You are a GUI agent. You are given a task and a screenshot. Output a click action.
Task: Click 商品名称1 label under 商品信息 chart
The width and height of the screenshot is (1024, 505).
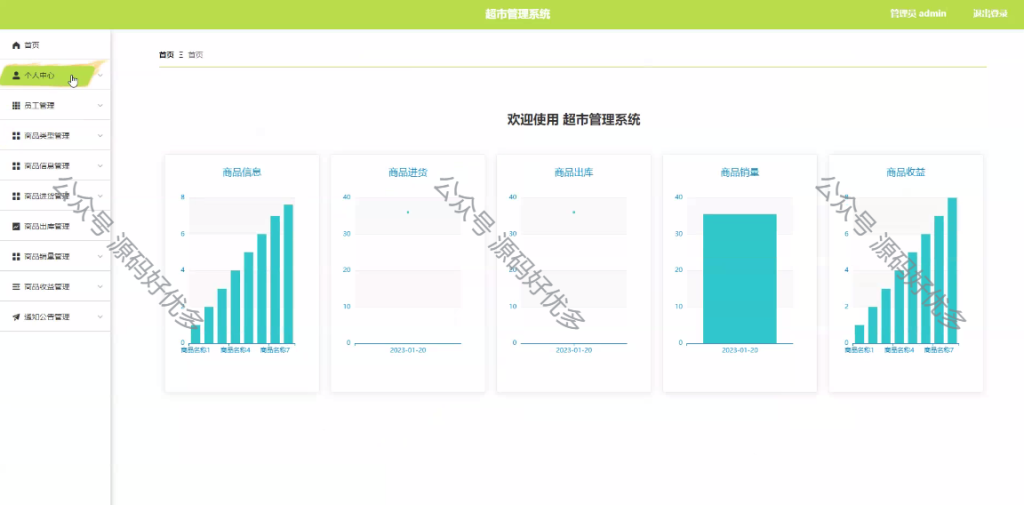pos(195,350)
